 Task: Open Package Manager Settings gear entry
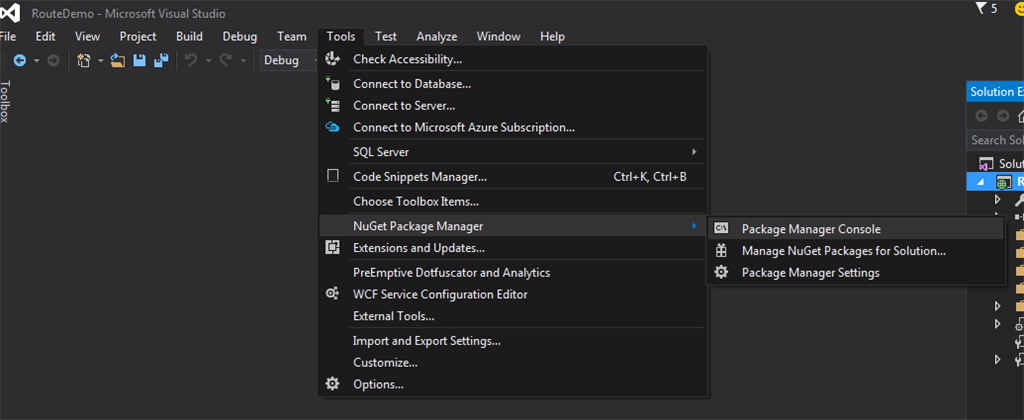coord(810,273)
